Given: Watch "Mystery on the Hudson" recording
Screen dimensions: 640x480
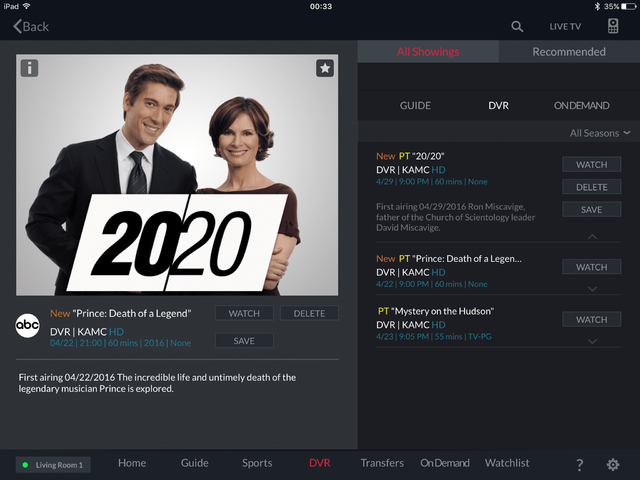Looking at the screenshot, I should (591, 320).
